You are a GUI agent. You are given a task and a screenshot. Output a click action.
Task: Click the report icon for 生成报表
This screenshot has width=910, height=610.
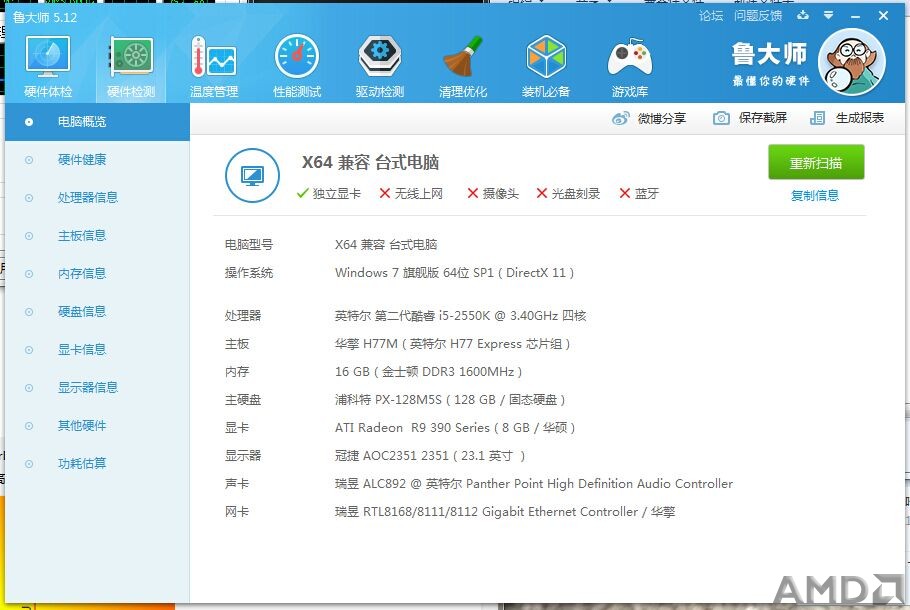817,118
